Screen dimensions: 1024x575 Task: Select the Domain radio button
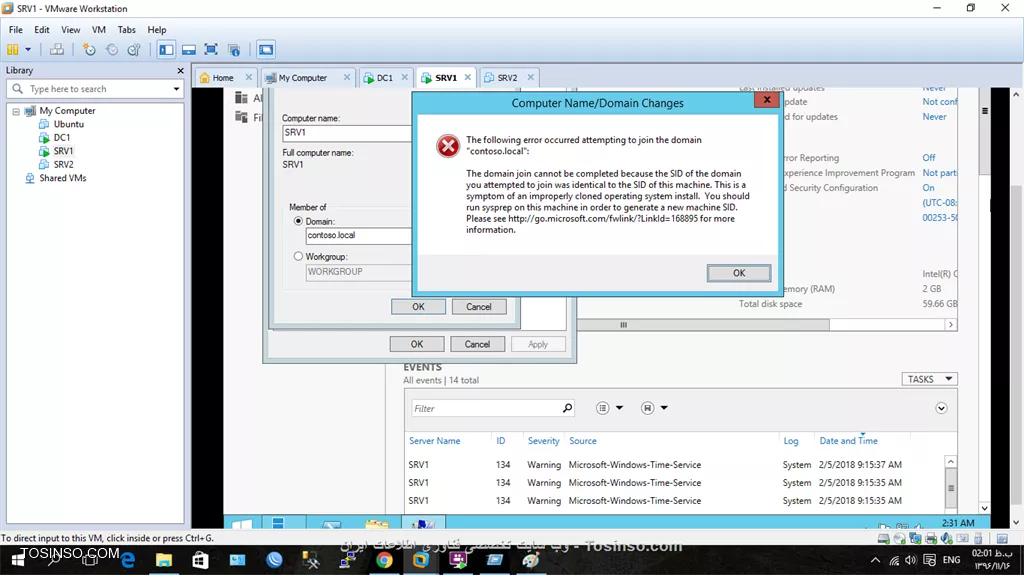click(298, 222)
